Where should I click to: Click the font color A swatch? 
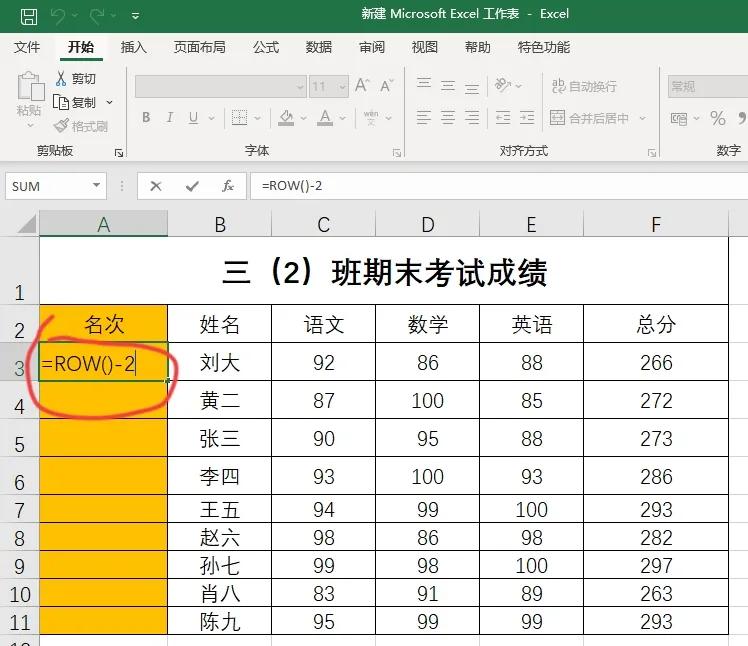325,117
